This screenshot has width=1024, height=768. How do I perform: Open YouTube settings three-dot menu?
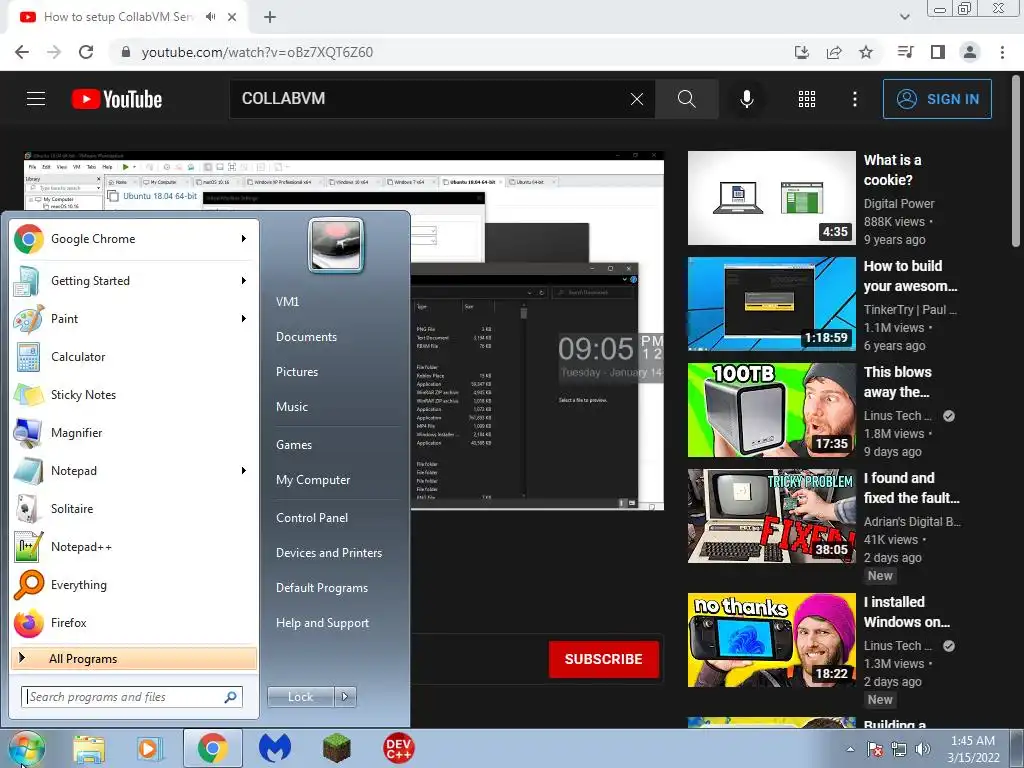click(x=855, y=99)
